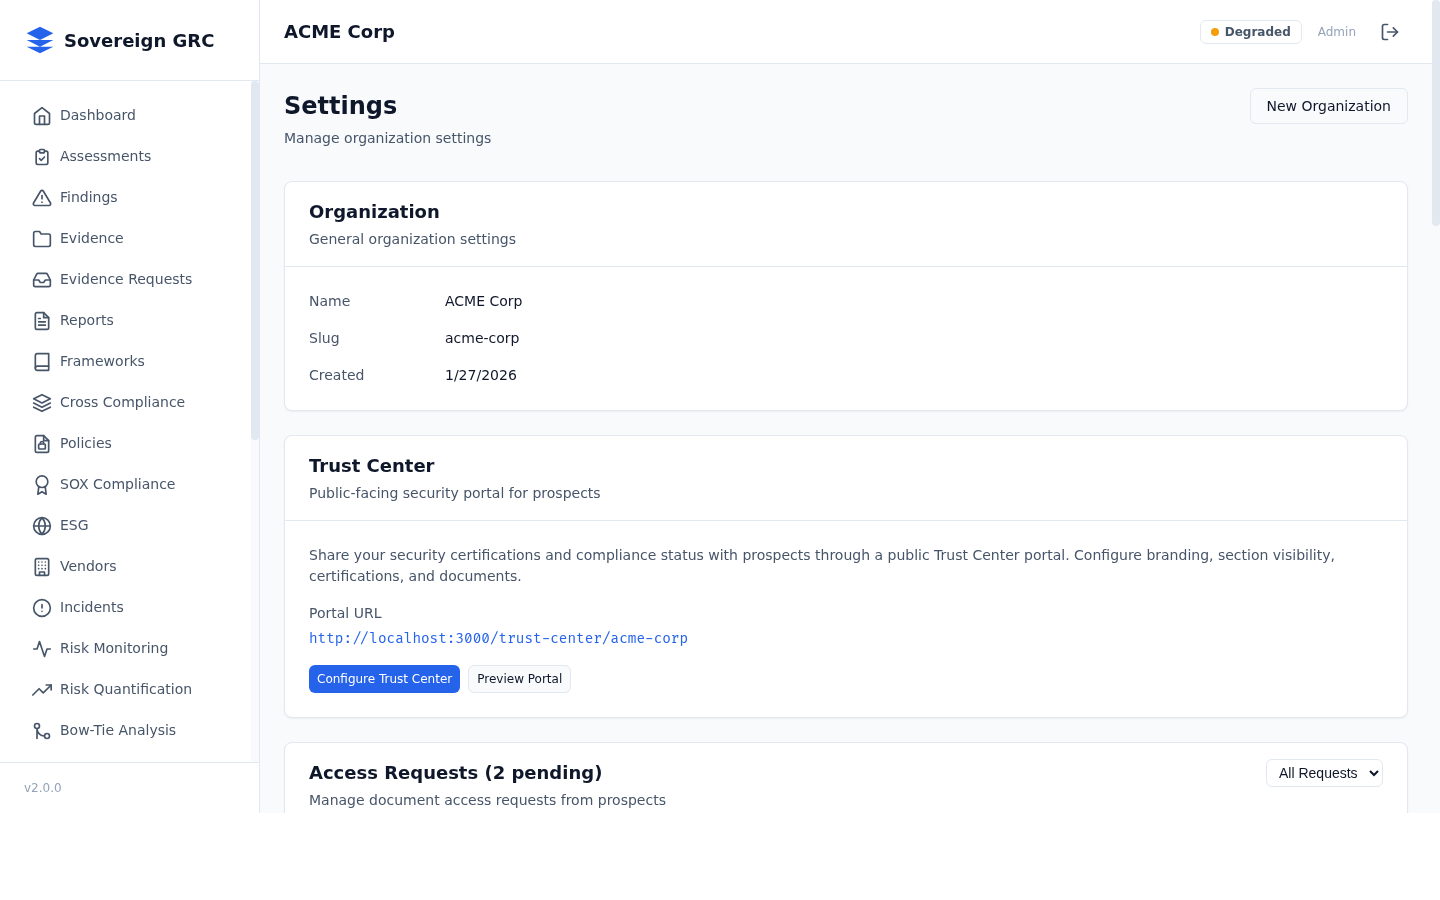Click the SOX Compliance award icon
The height and width of the screenshot is (900, 1440).
[x=42, y=485]
